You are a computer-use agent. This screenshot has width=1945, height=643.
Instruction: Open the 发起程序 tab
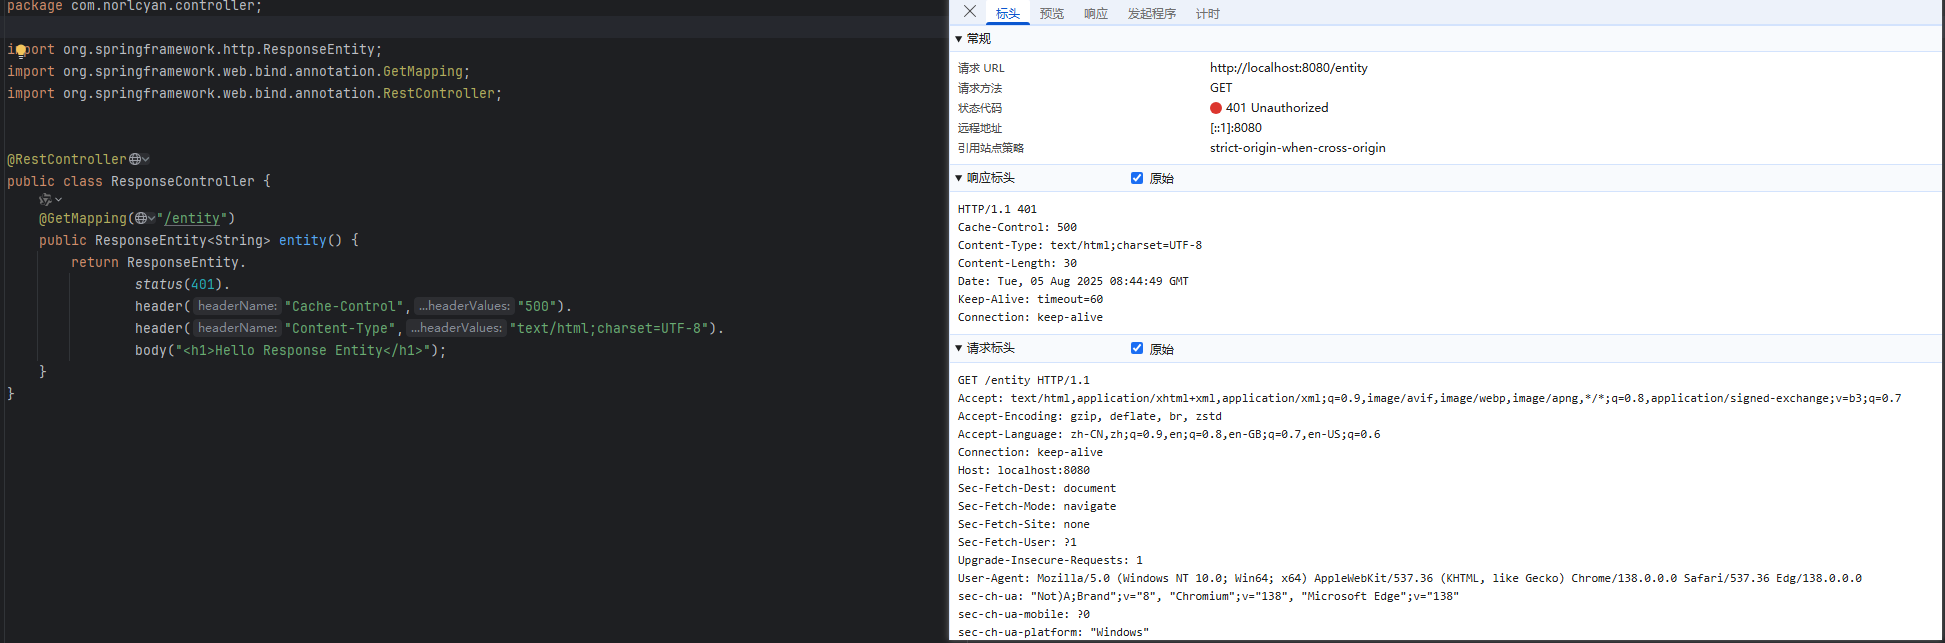click(x=1152, y=14)
